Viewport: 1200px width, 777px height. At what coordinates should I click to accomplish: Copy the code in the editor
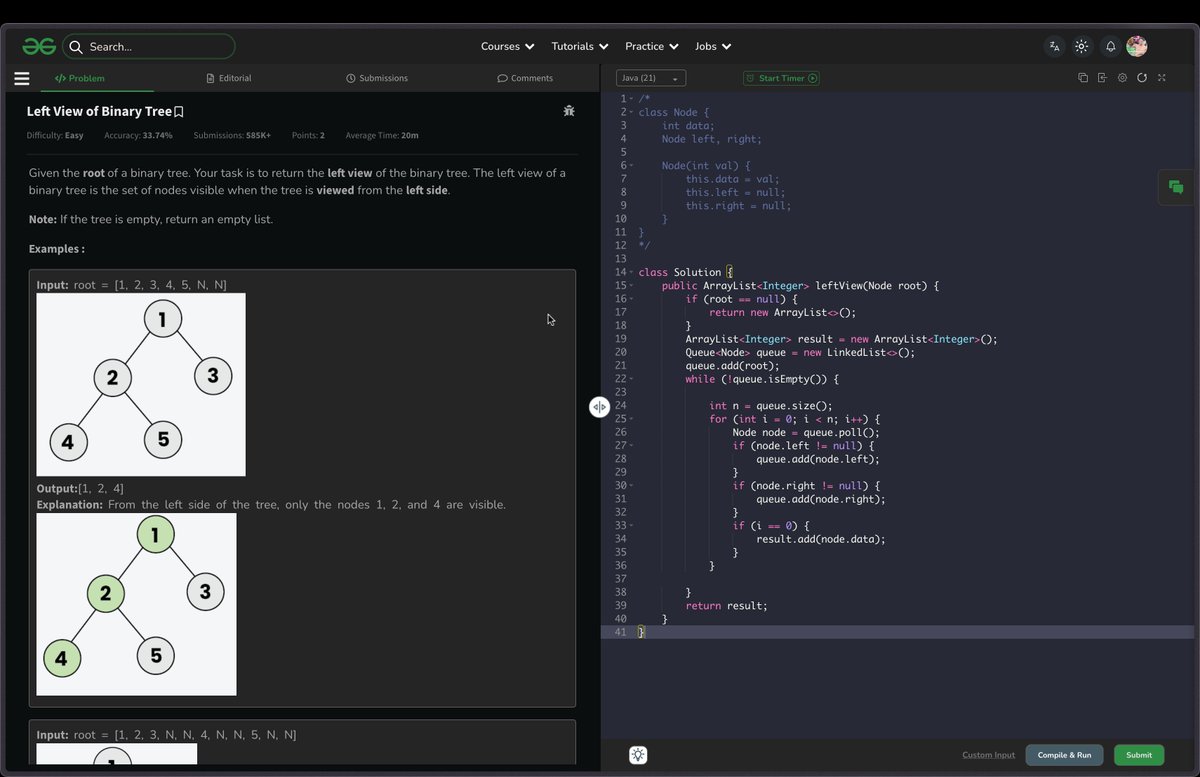click(x=1082, y=77)
